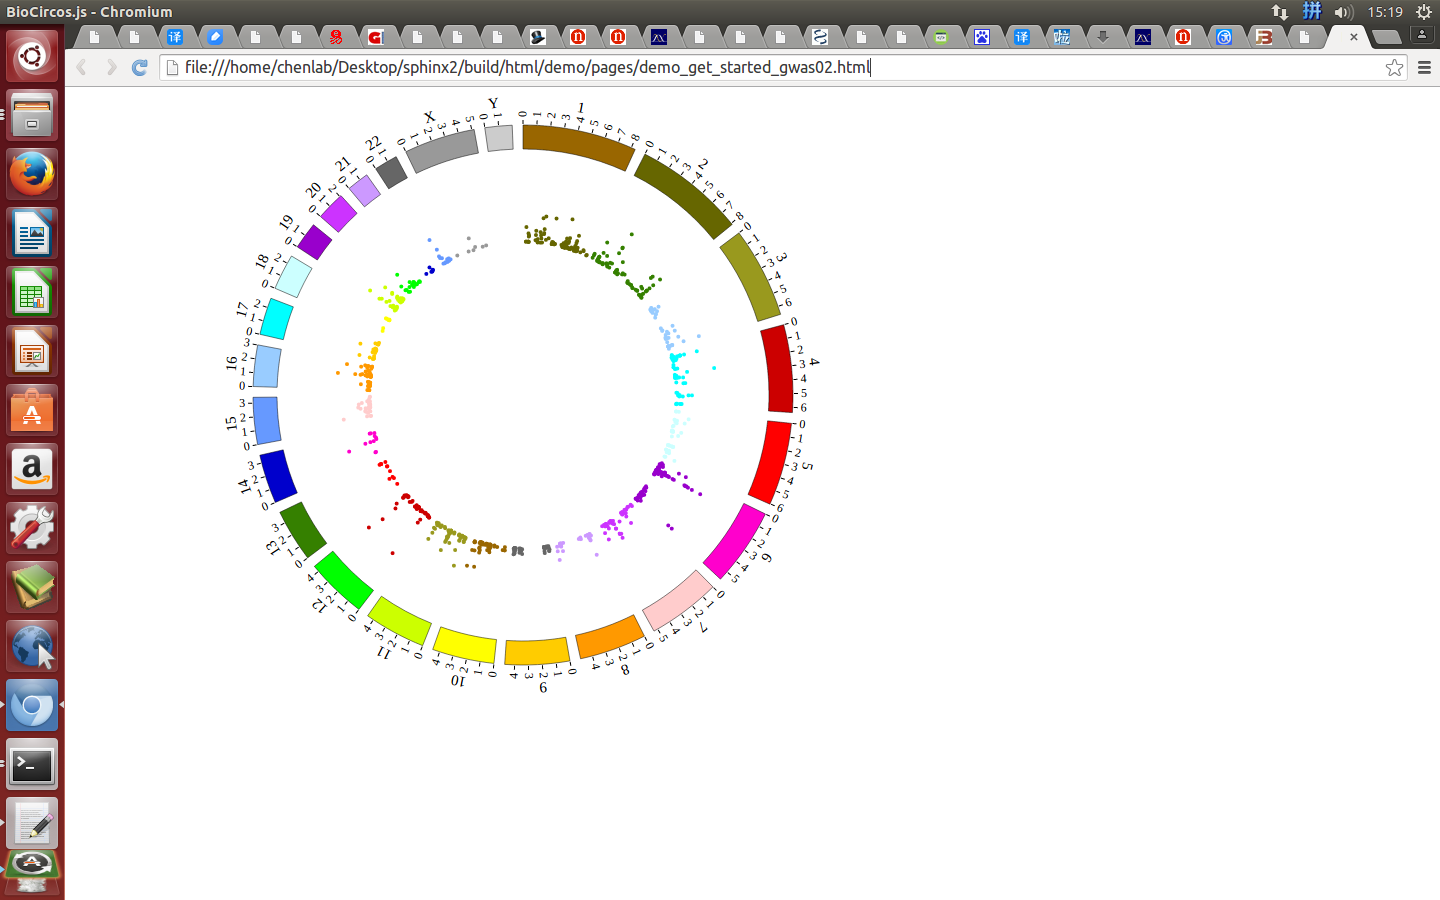Open the Ubuntu Dash from the launcher
Screen dimensions: 1440x900
(32, 55)
